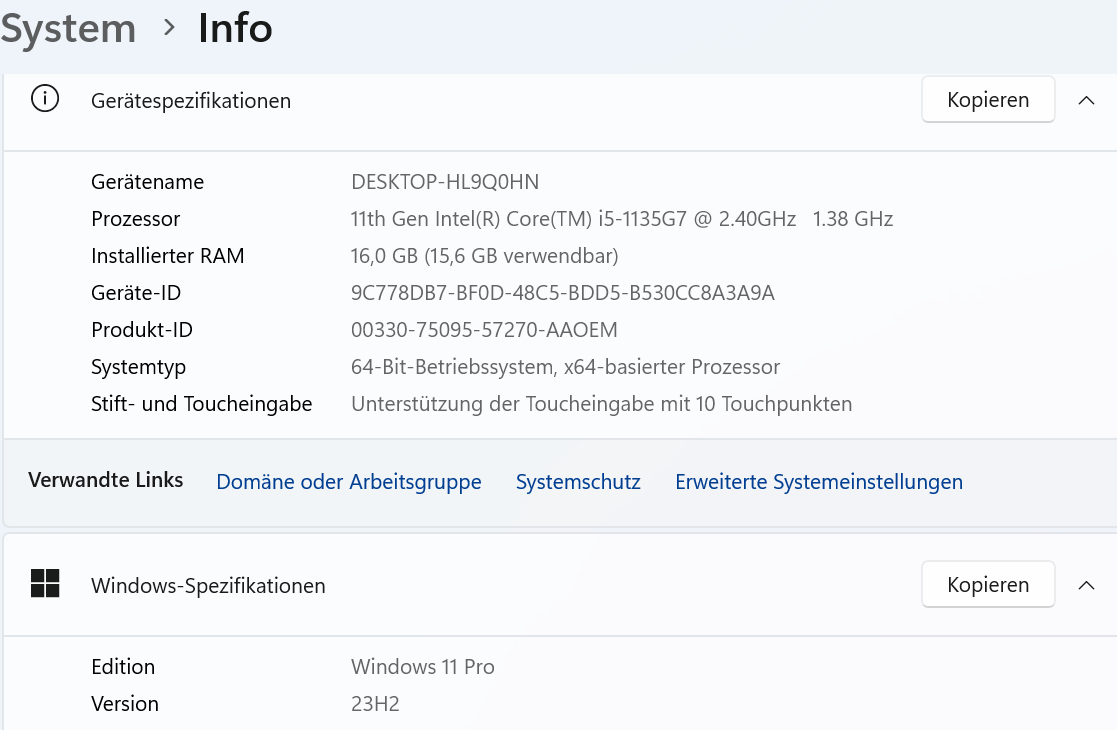Click the breadcrumb arrow between System and Info
Viewport: 1117px width, 730px height.
pos(169,28)
